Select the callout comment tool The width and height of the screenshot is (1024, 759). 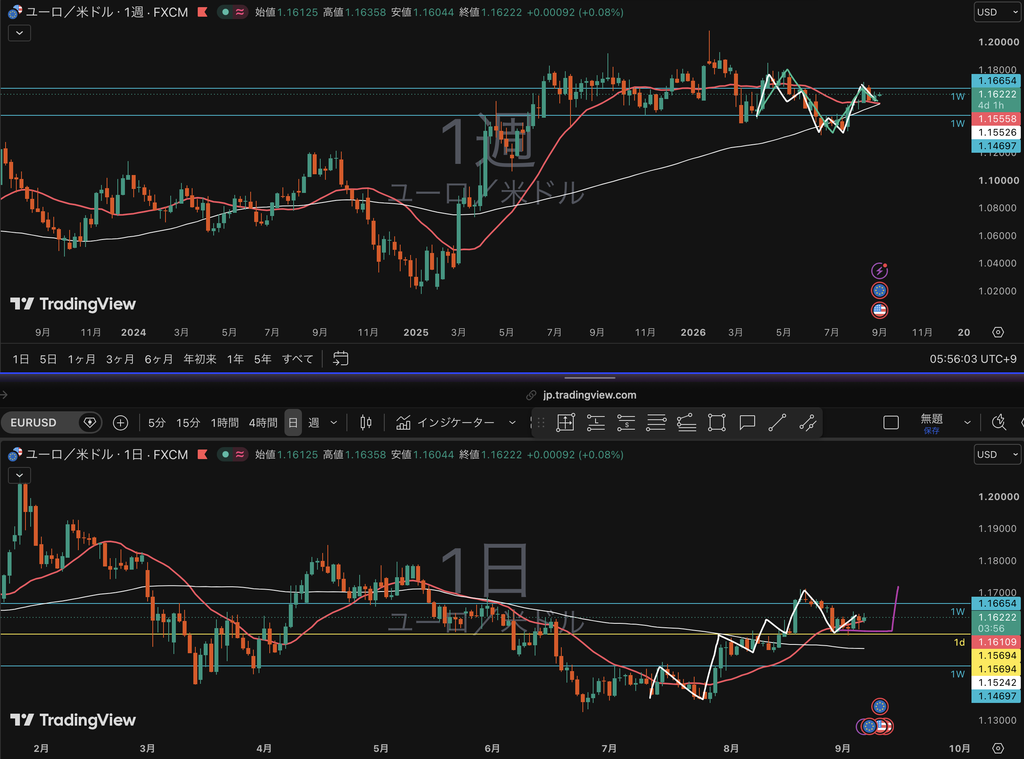(x=746, y=423)
